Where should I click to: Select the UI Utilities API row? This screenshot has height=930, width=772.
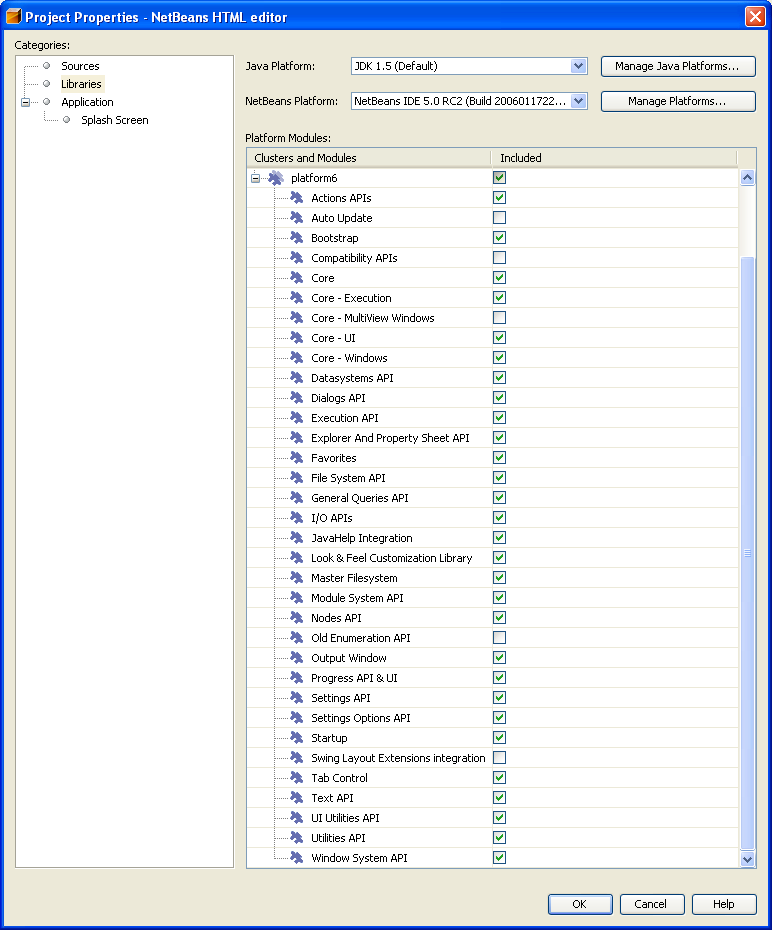492,818
